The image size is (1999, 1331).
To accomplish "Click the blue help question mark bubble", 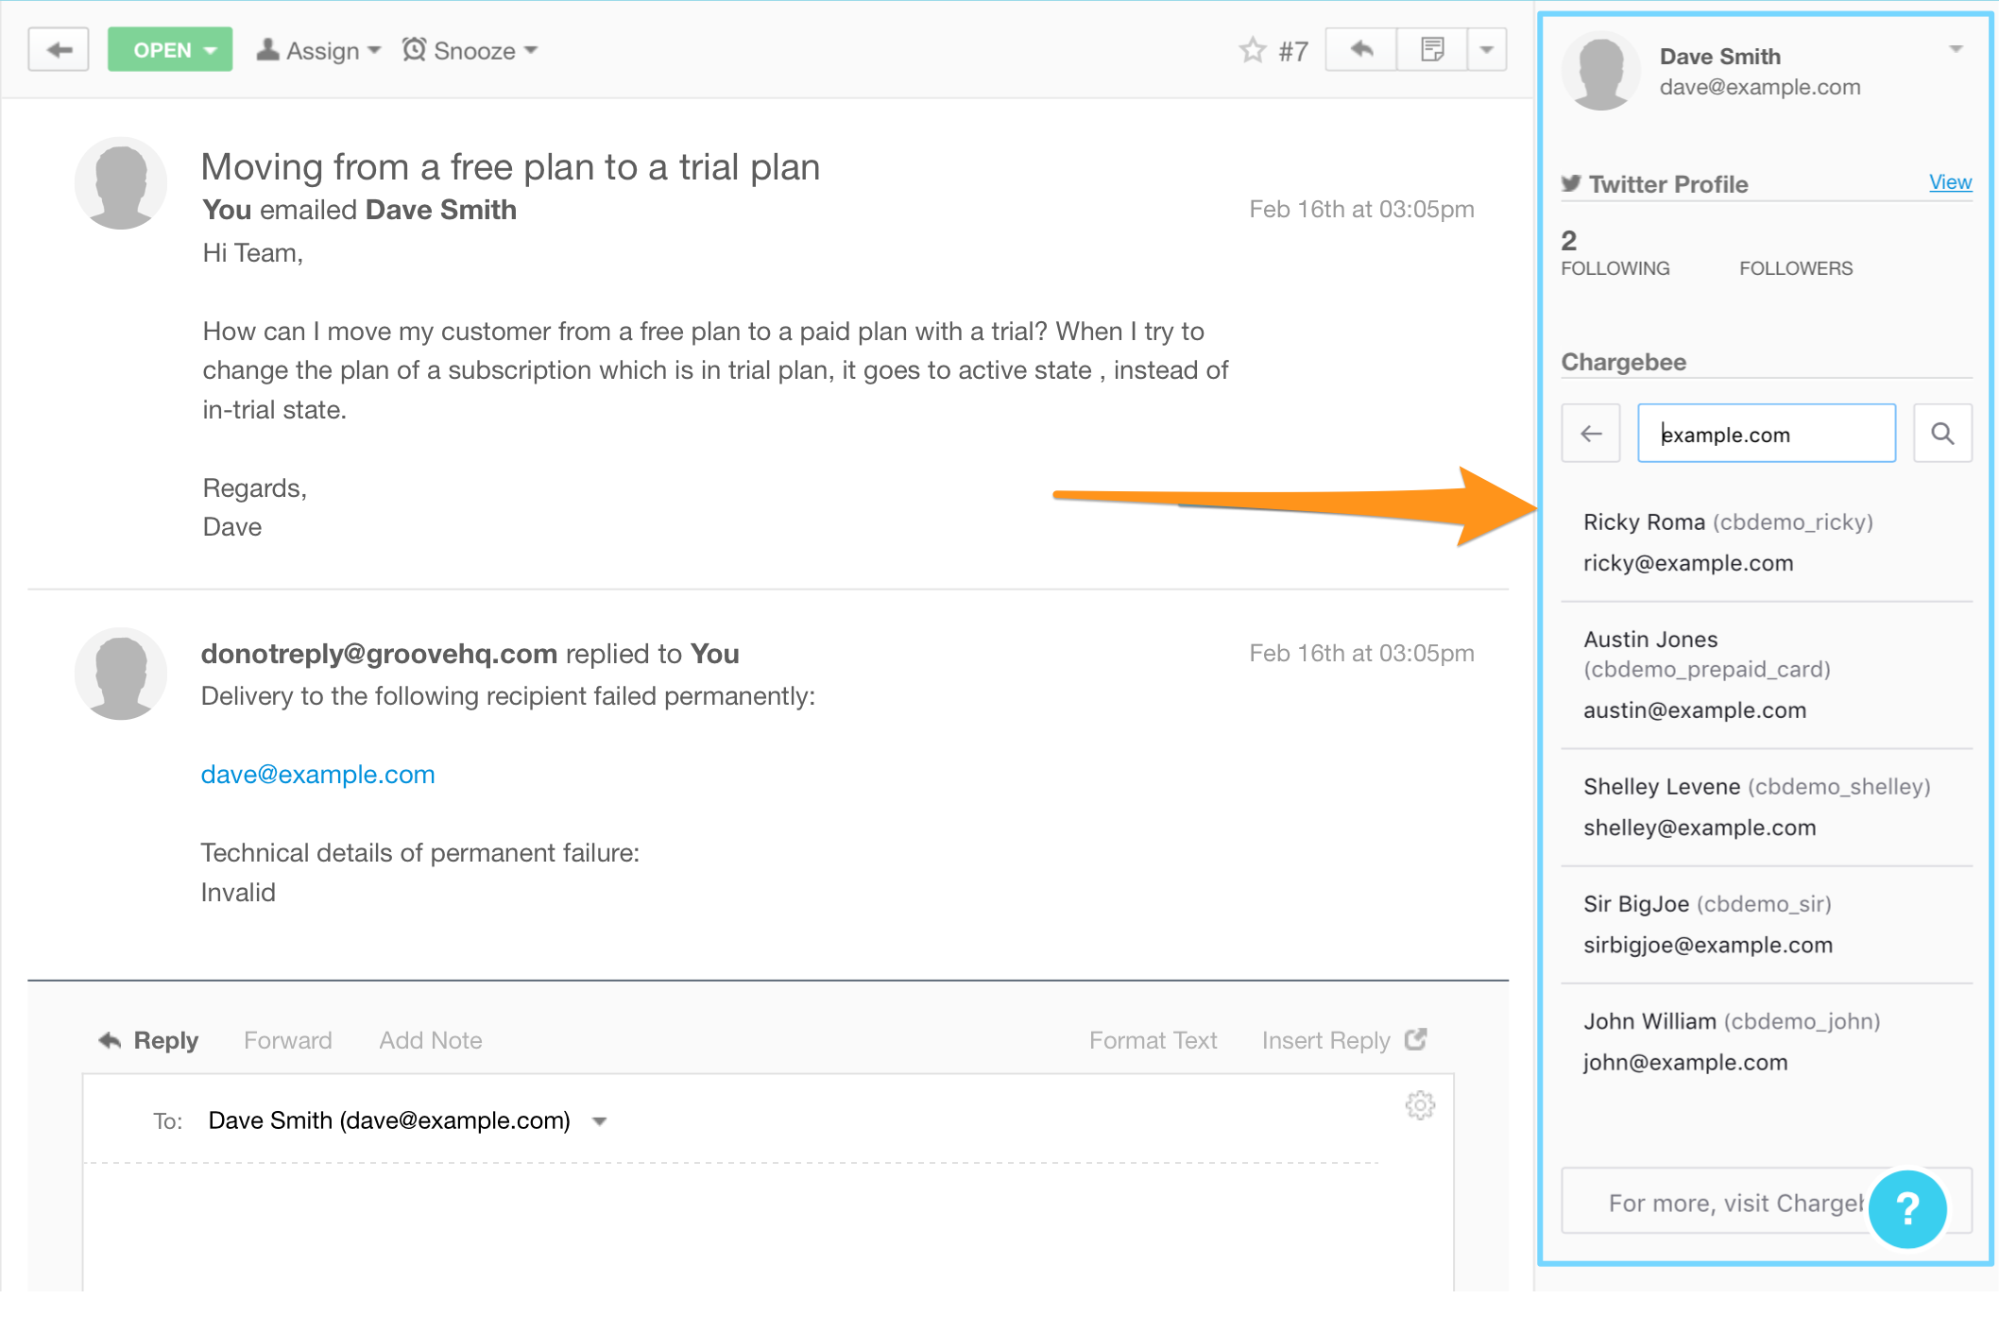I will [x=1906, y=1209].
